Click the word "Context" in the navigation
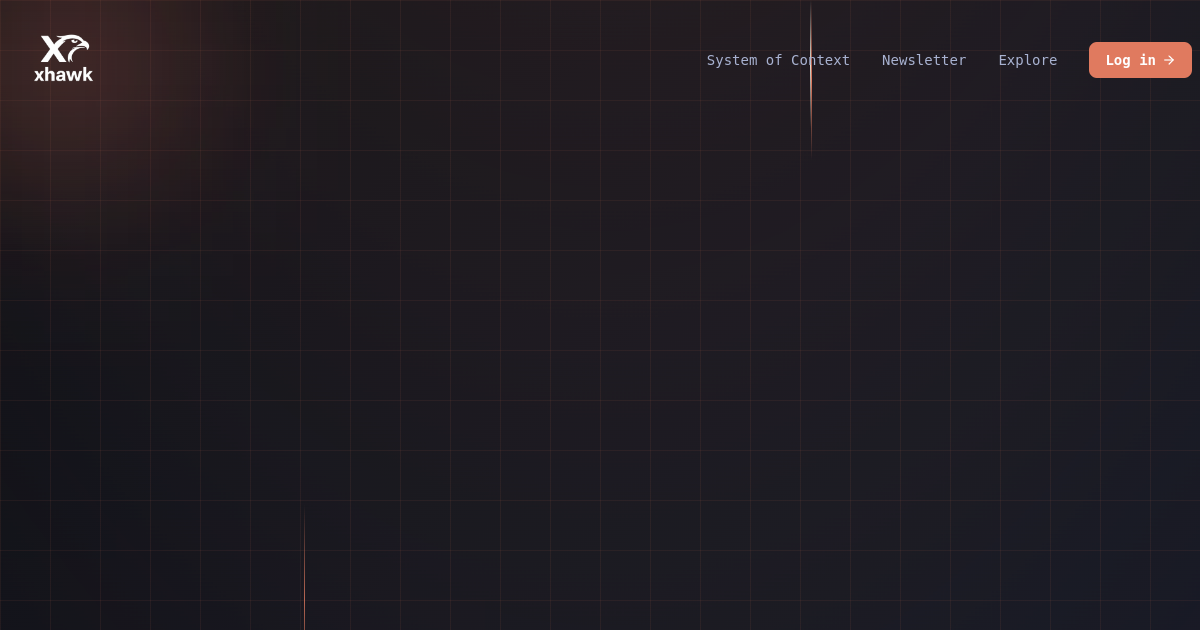 (821, 60)
